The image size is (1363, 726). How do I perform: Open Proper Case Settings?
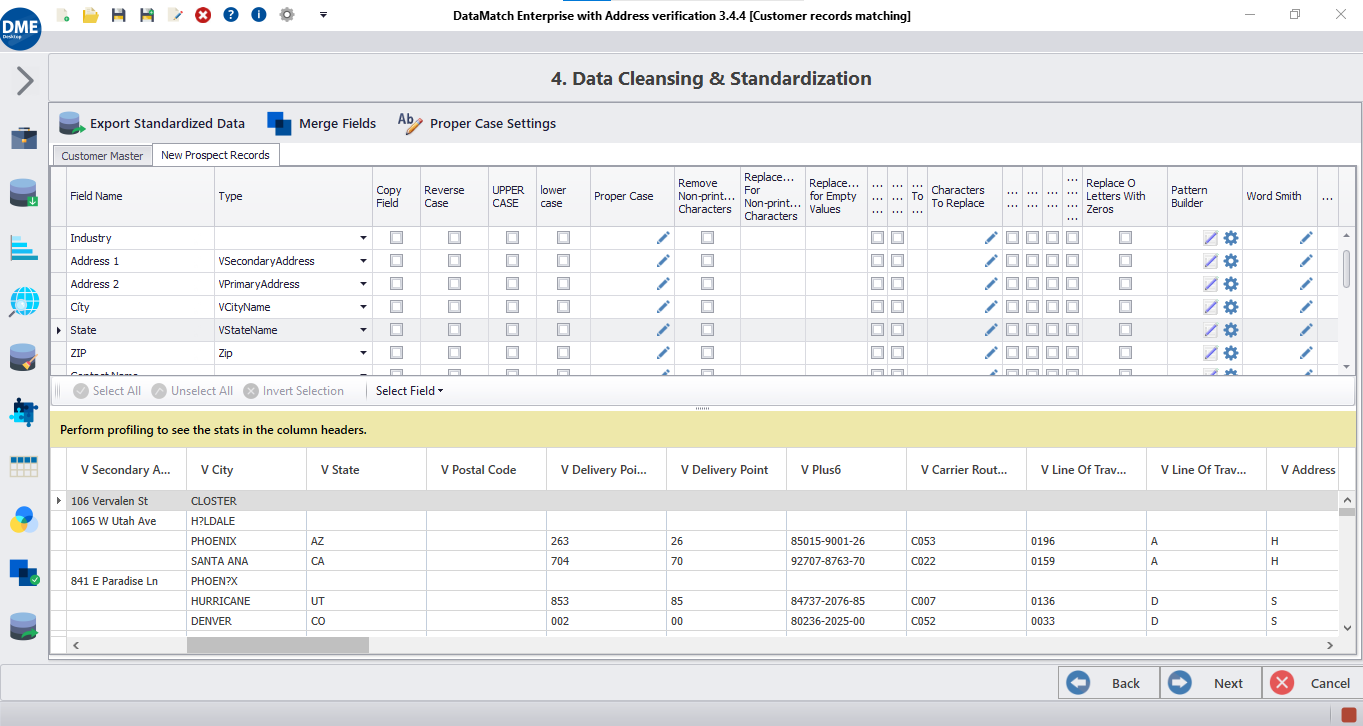(476, 123)
